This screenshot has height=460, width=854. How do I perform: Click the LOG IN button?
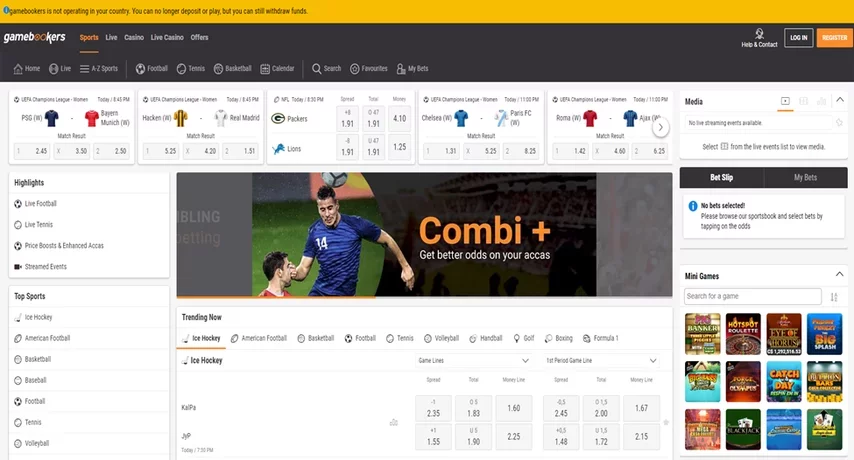798,38
